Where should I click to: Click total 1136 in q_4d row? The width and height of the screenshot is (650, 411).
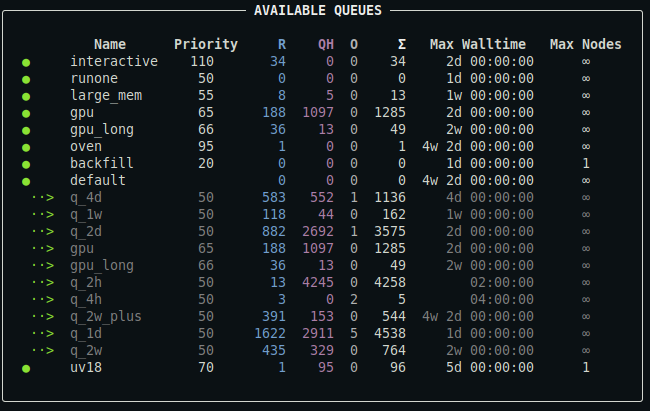(x=390, y=197)
